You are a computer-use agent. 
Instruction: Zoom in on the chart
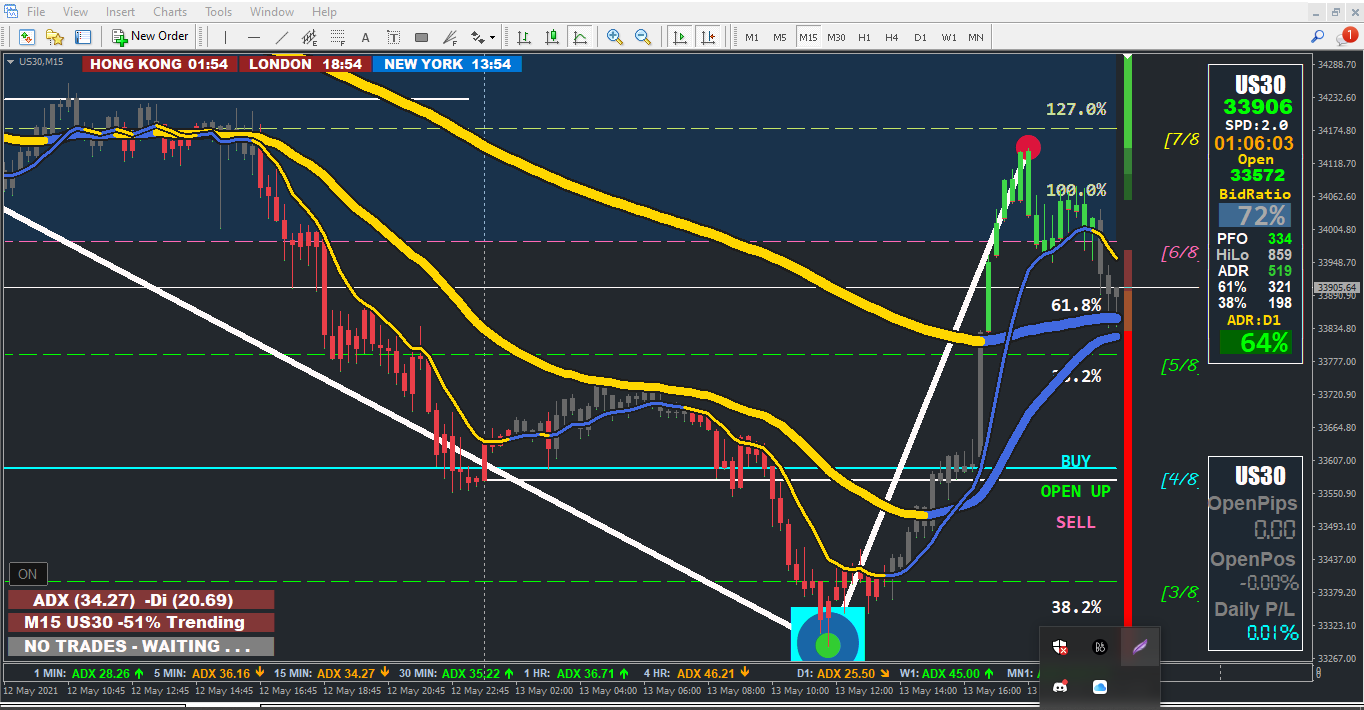pyautogui.click(x=615, y=37)
